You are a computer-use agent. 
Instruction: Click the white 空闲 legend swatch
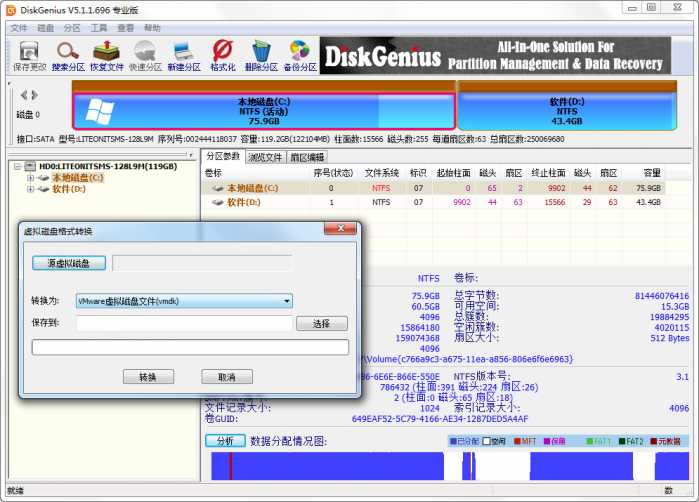click(486, 441)
